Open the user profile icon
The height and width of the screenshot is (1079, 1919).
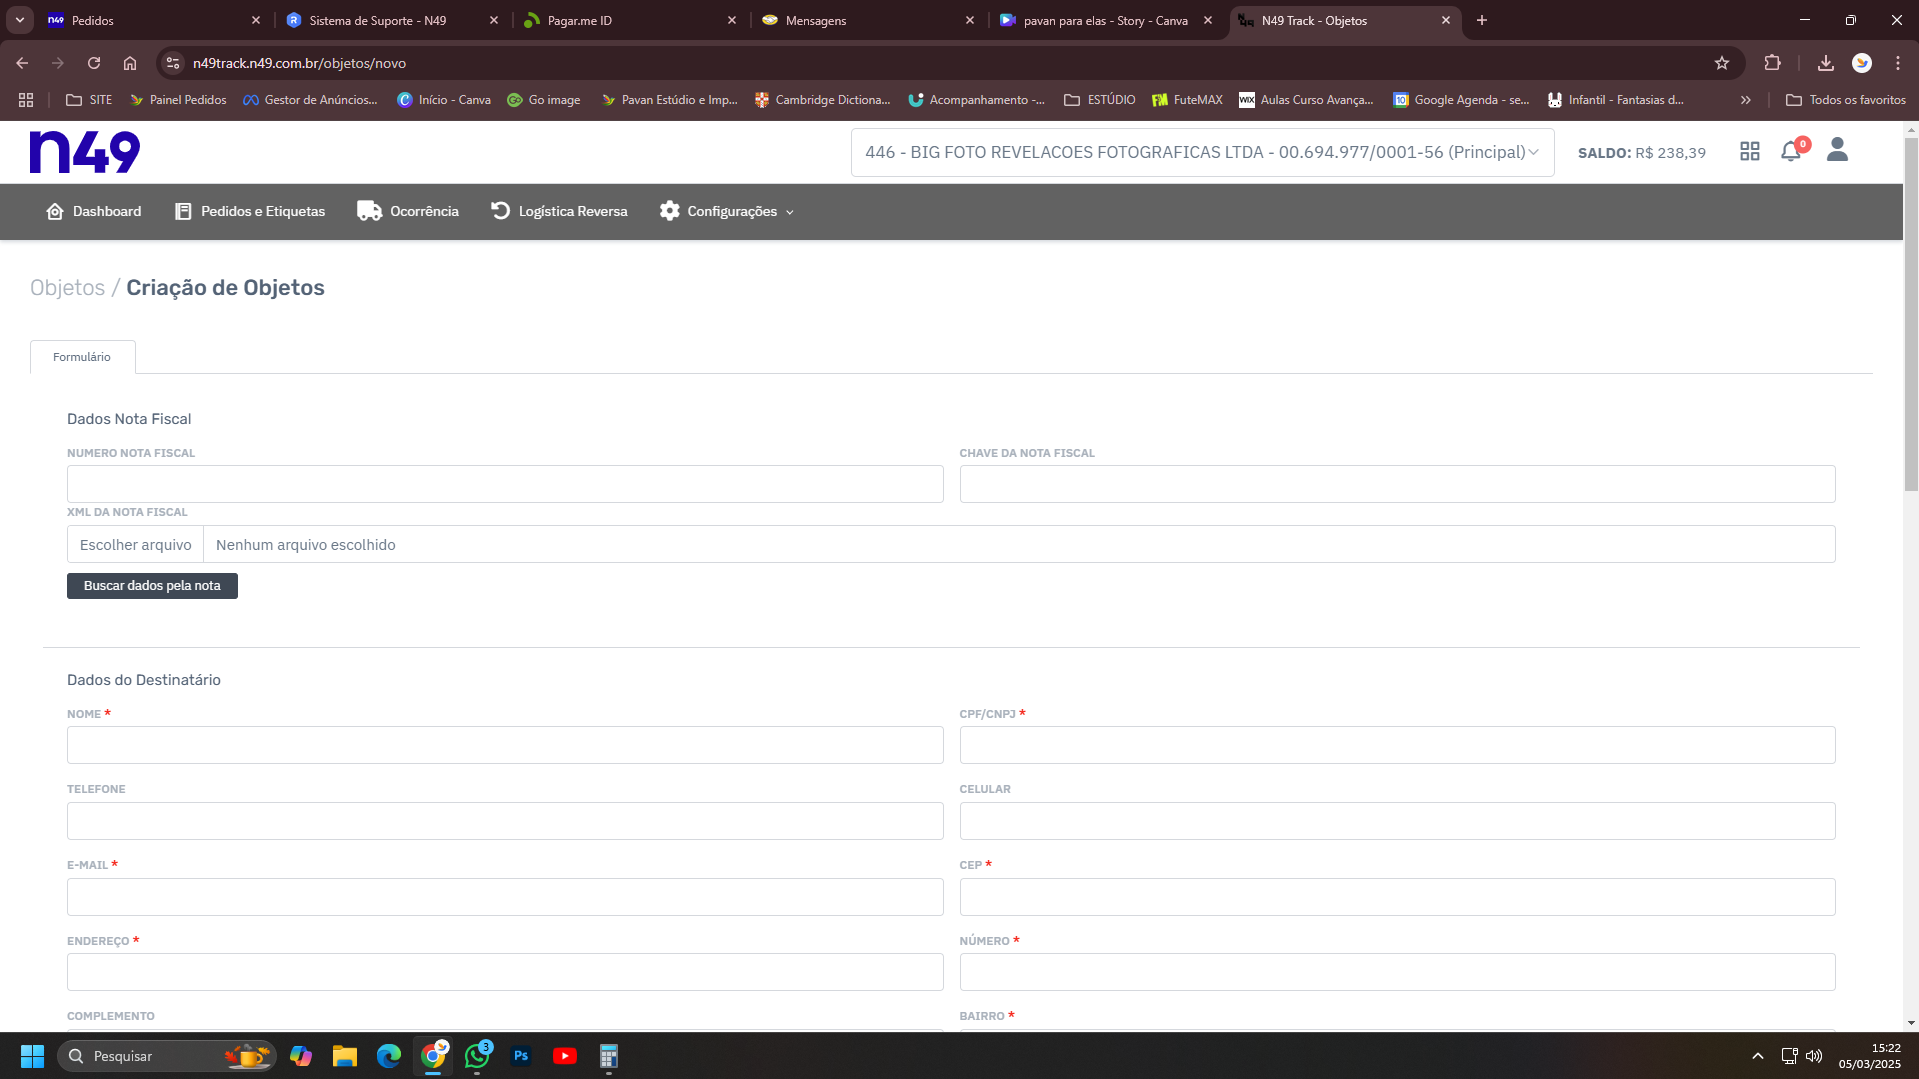click(x=1837, y=151)
